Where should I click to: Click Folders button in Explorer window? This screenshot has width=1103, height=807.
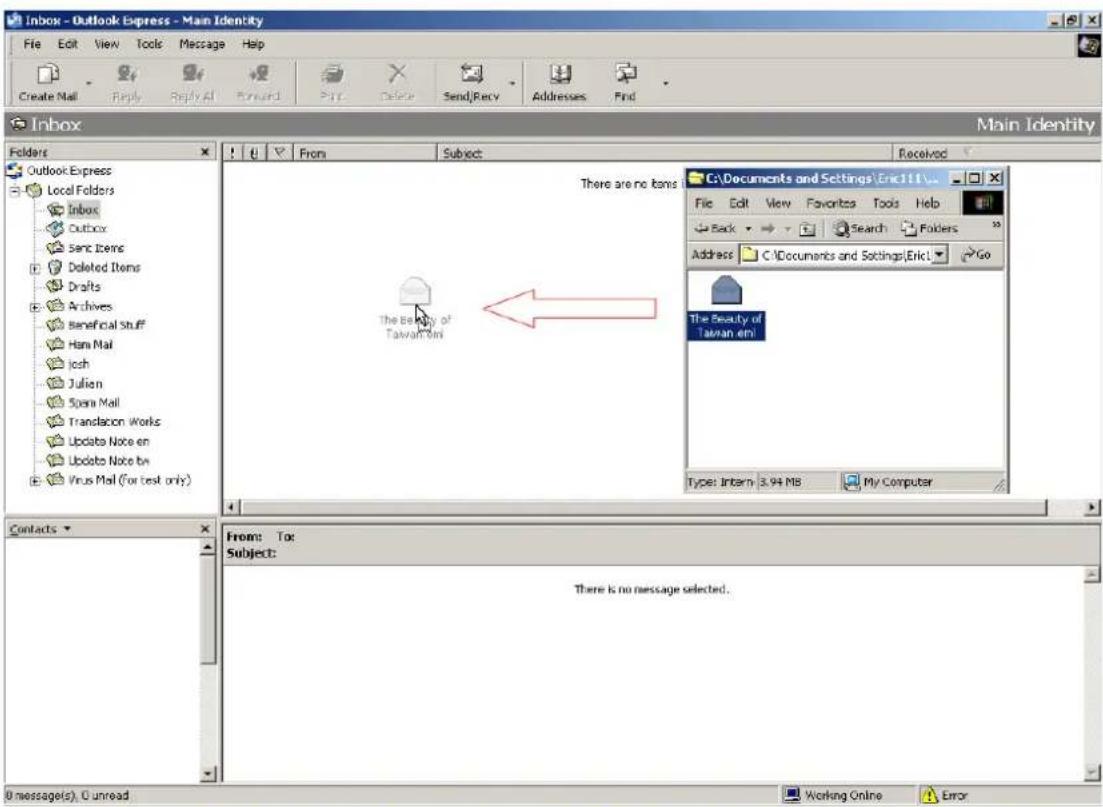930,229
